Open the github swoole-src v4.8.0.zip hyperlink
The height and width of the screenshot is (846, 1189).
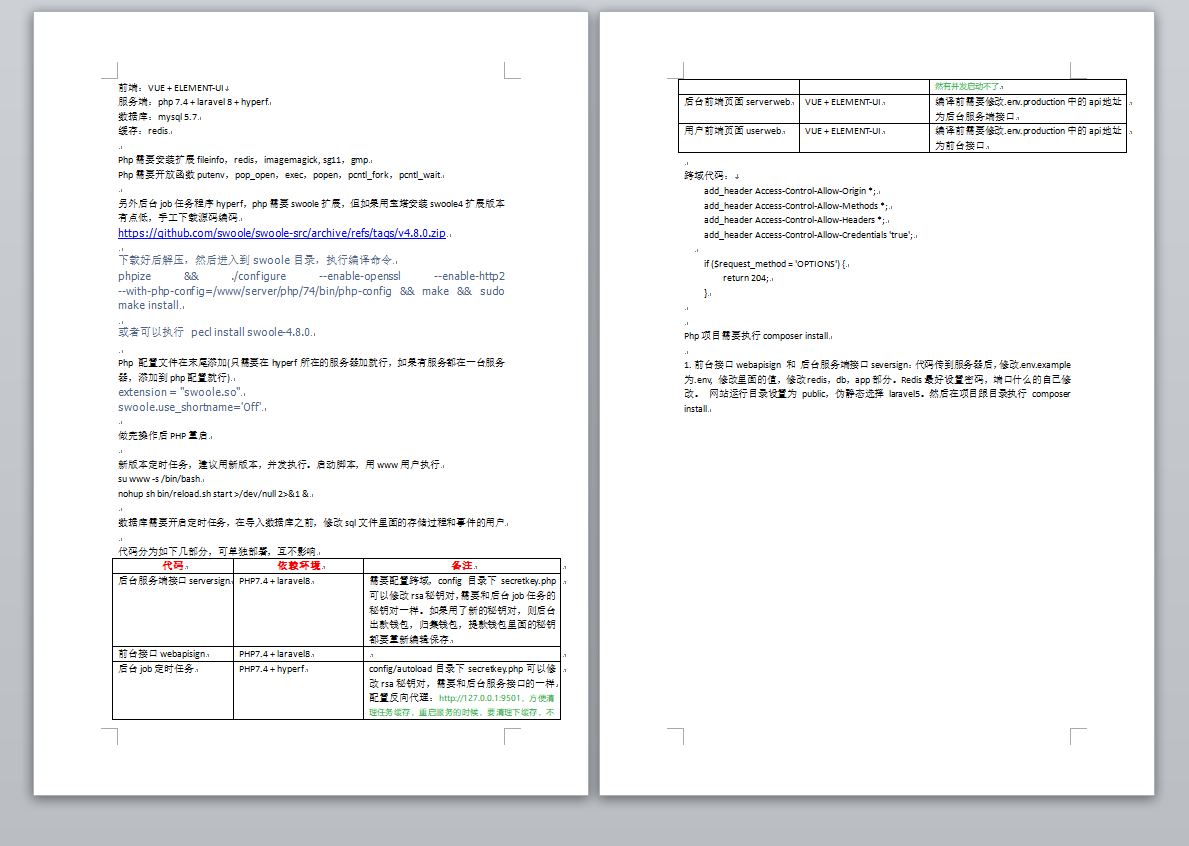coord(282,233)
